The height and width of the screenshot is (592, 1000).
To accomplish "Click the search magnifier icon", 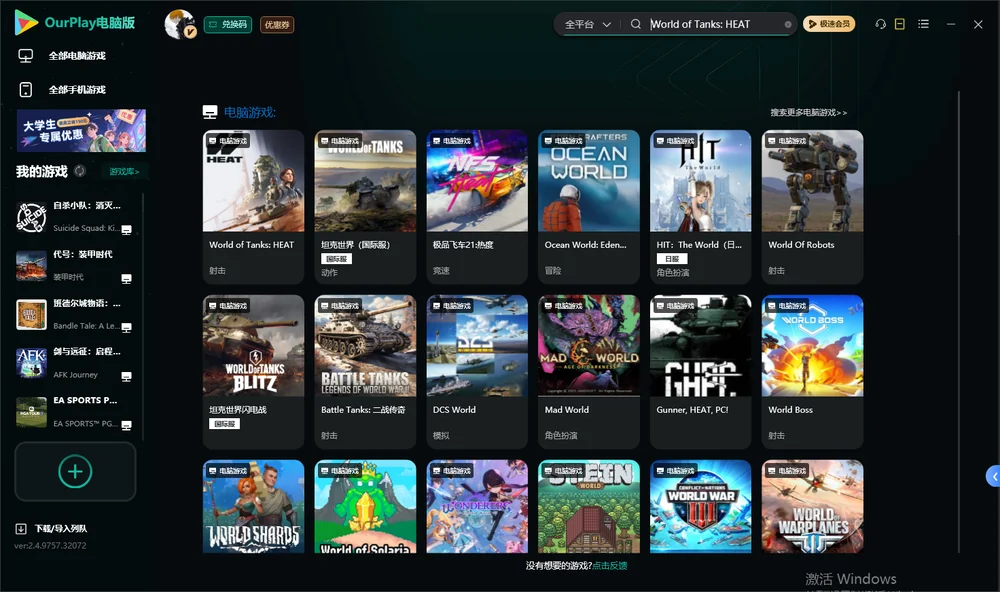I will pyautogui.click(x=636, y=24).
